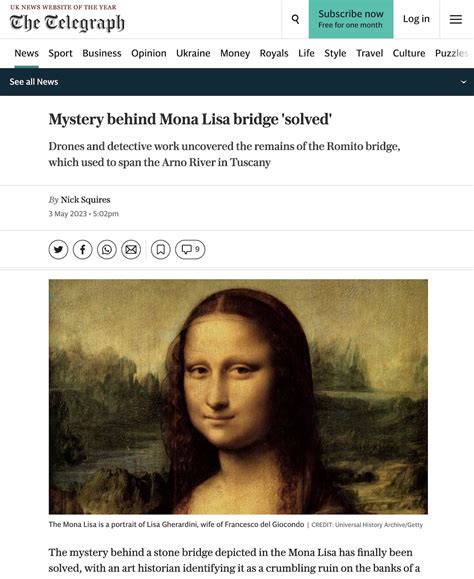Viewport: 474px width, 579px height.
Task: Open the 9 comments bubble
Action: coord(190,250)
